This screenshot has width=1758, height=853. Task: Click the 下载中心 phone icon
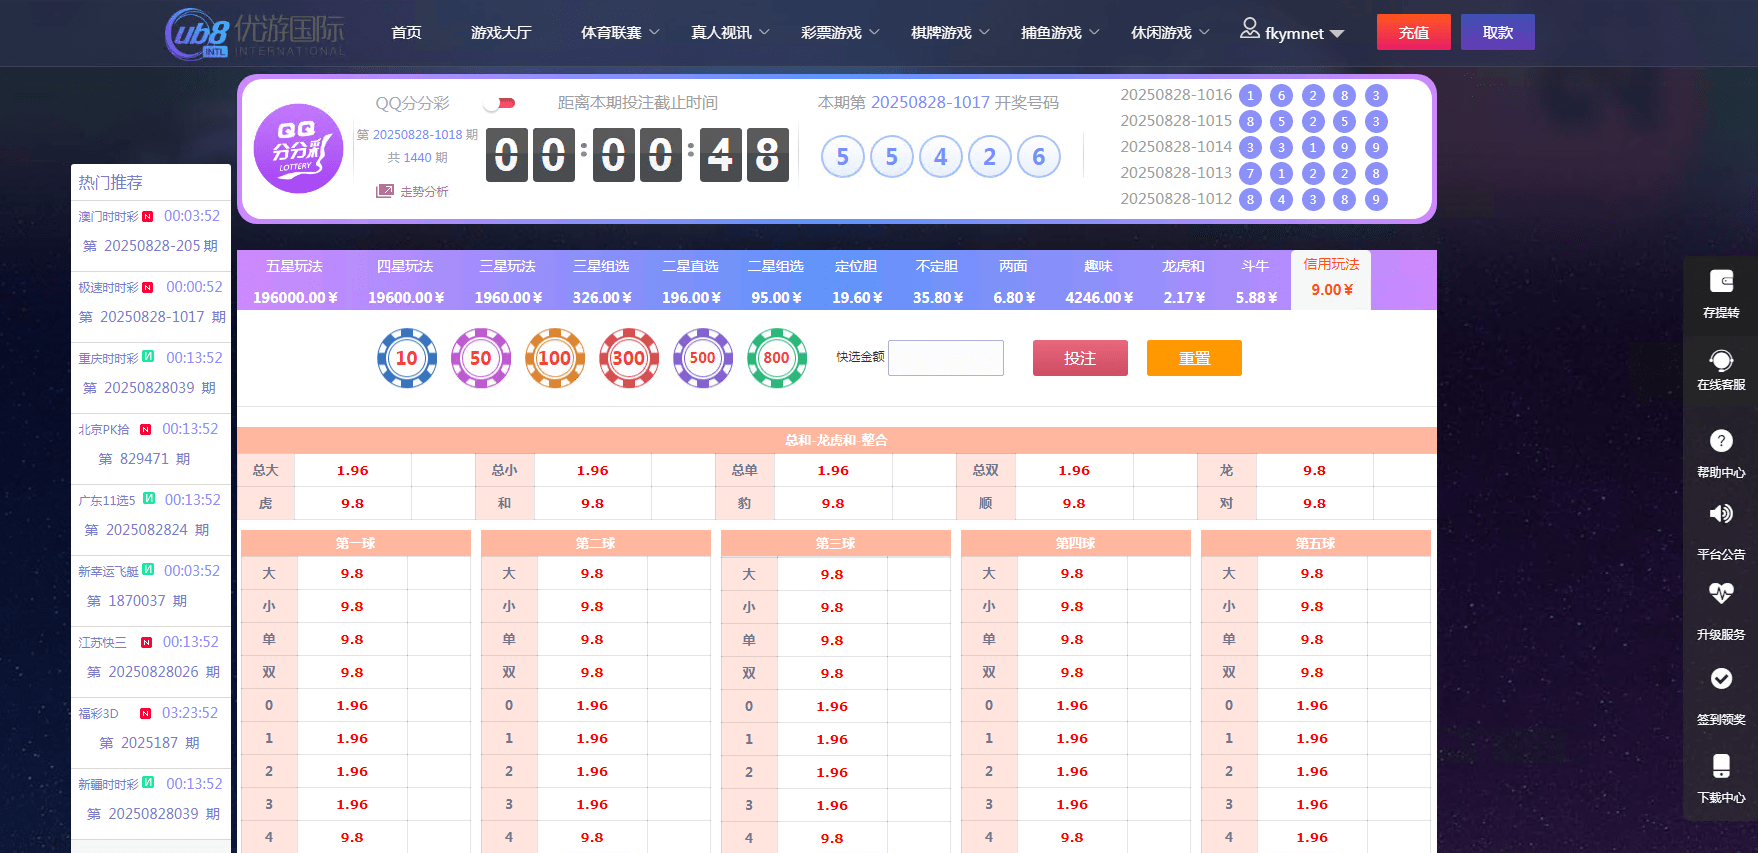pos(1720,766)
